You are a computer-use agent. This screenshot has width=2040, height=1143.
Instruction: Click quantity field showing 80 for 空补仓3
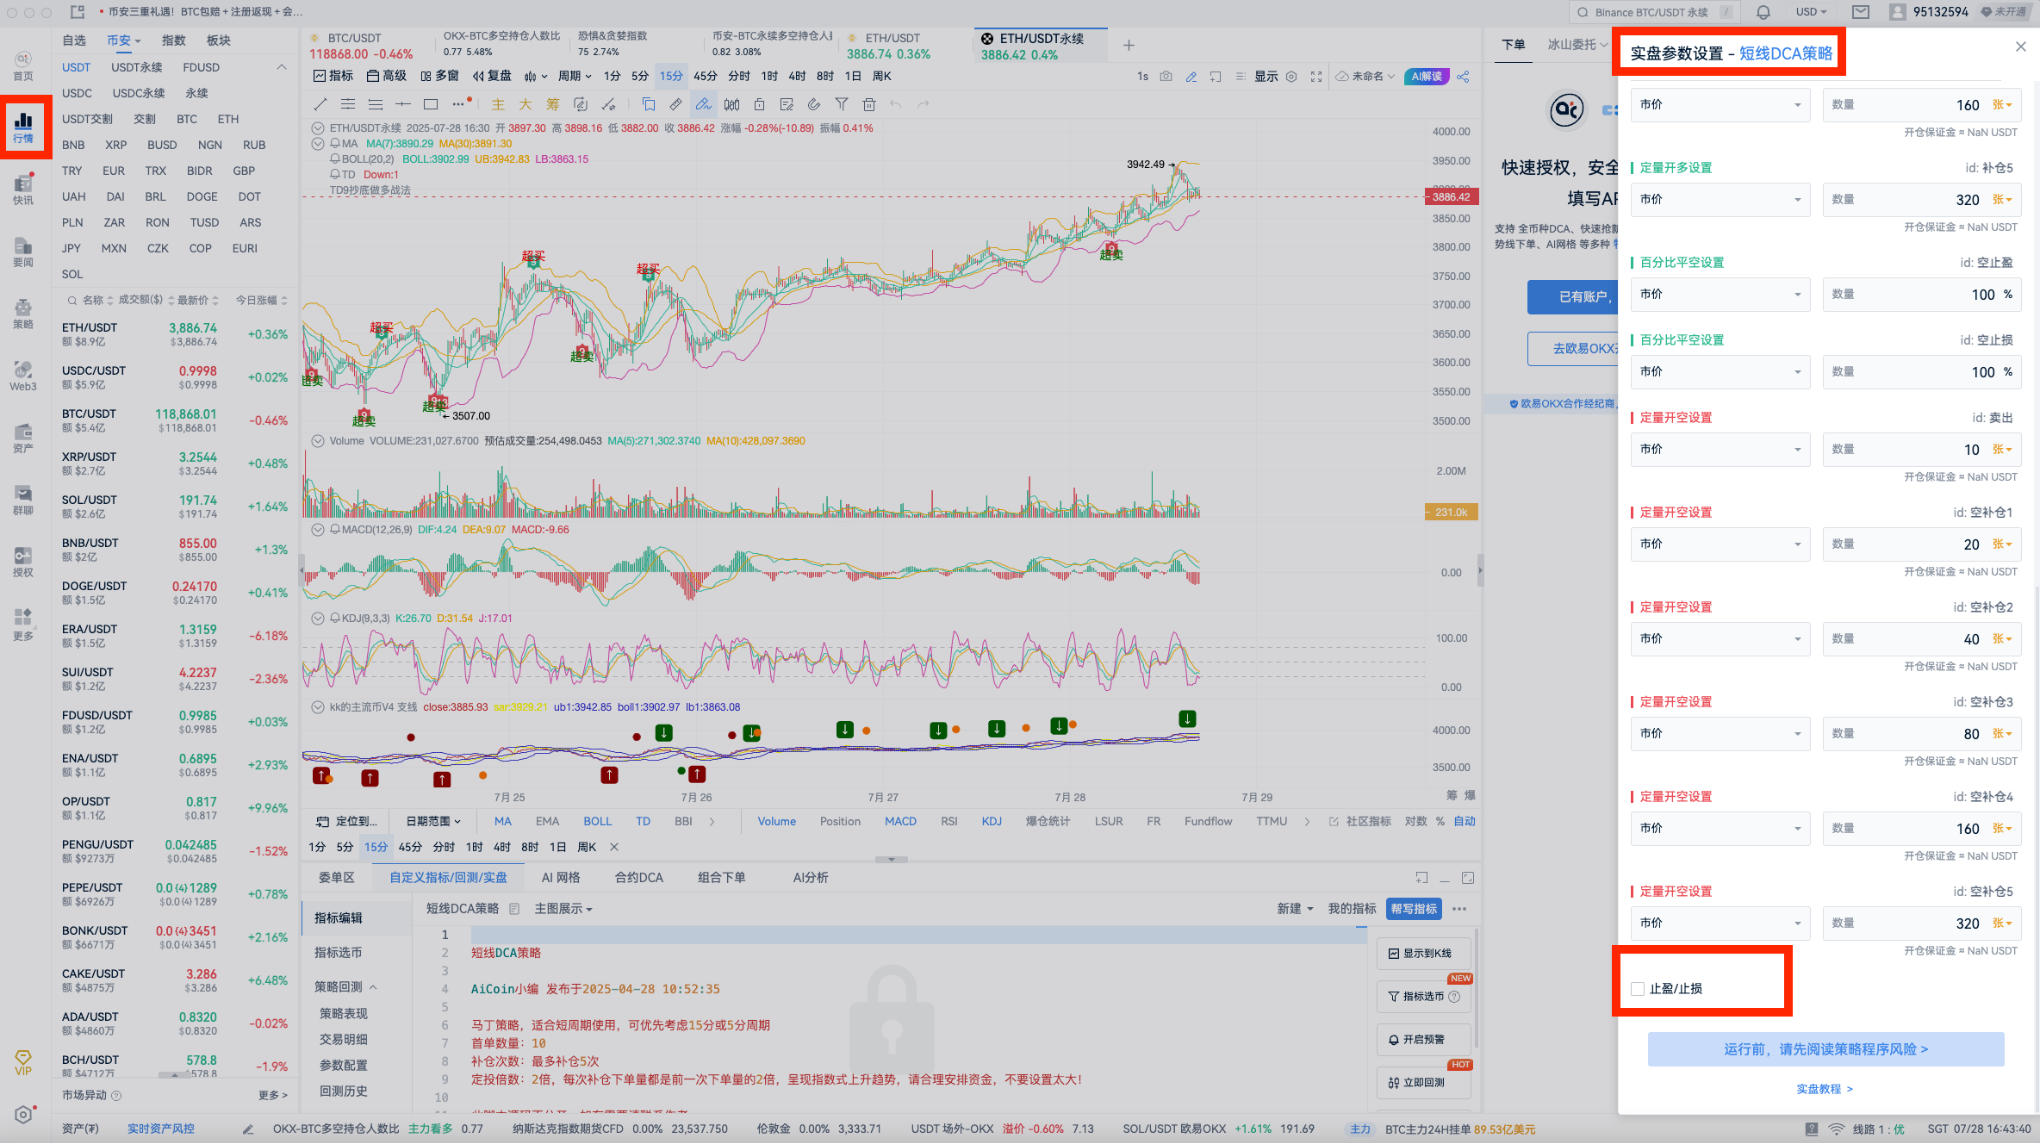(1921, 734)
